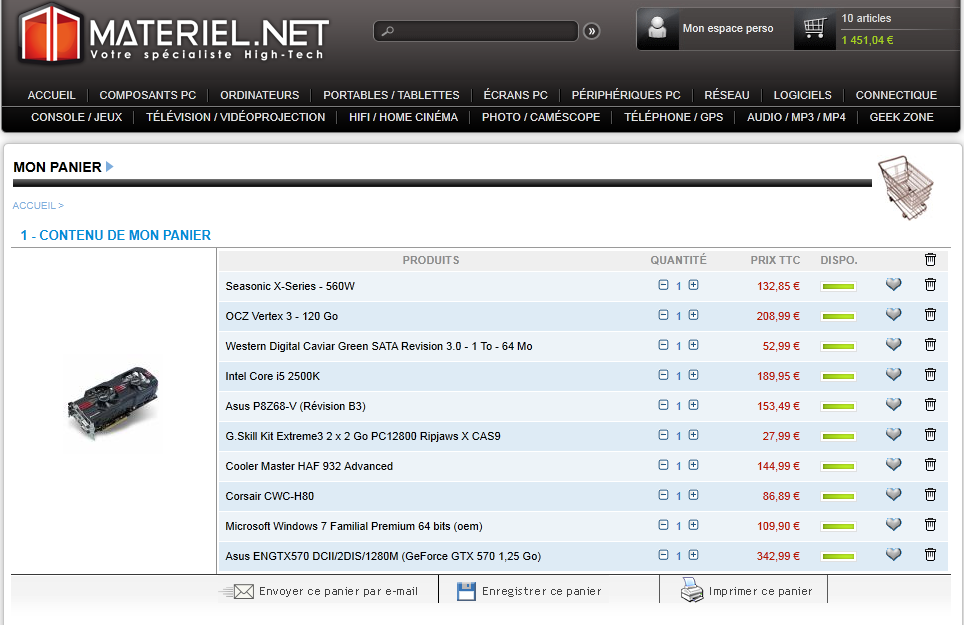
Task: Click the Materiel.net logo
Action: point(173,34)
